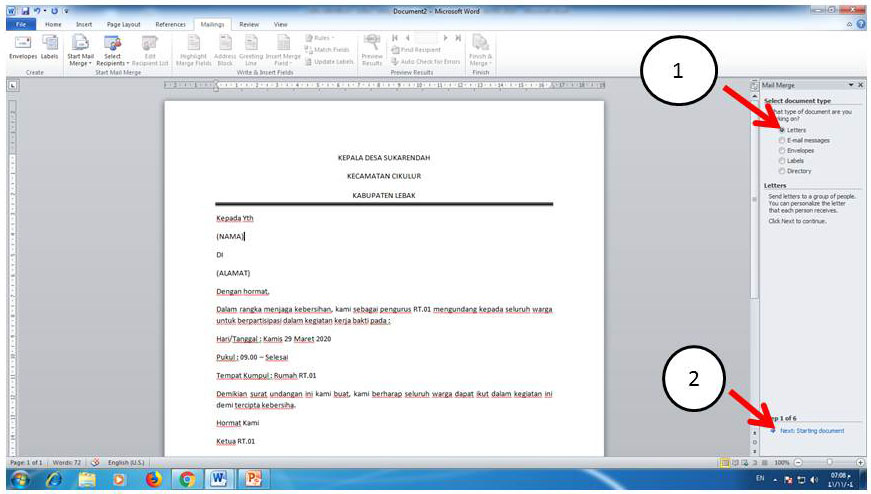This screenshot has width=871, height=494.
Task: Click the 100% zoom level button
Action: pos(782,462)
